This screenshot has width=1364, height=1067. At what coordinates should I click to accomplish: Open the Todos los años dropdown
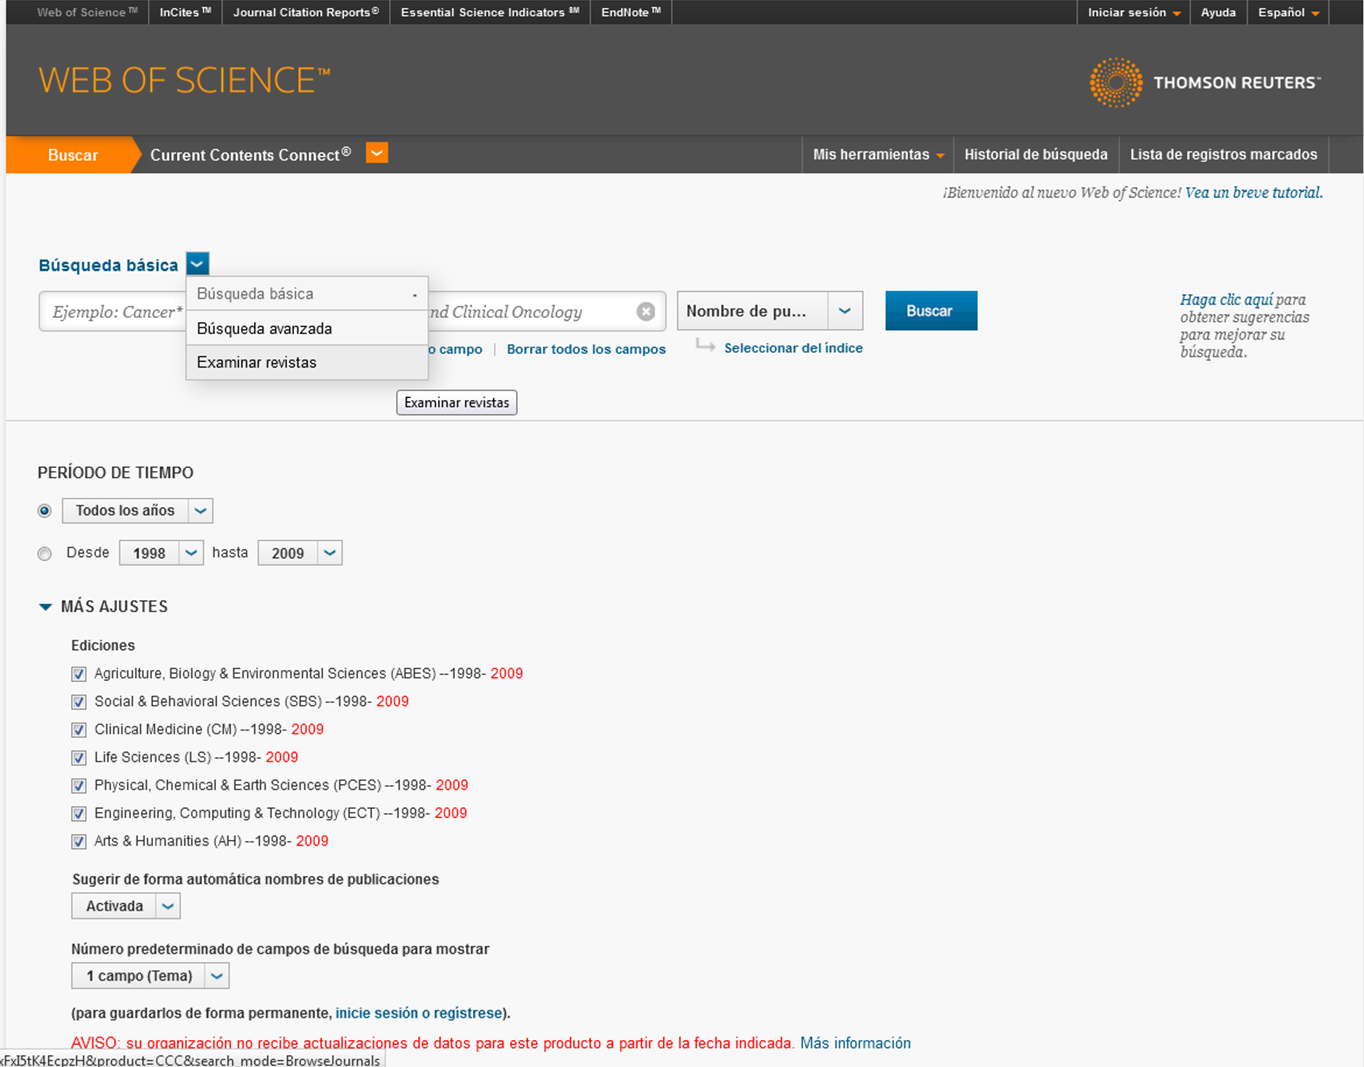click(137, 510)
